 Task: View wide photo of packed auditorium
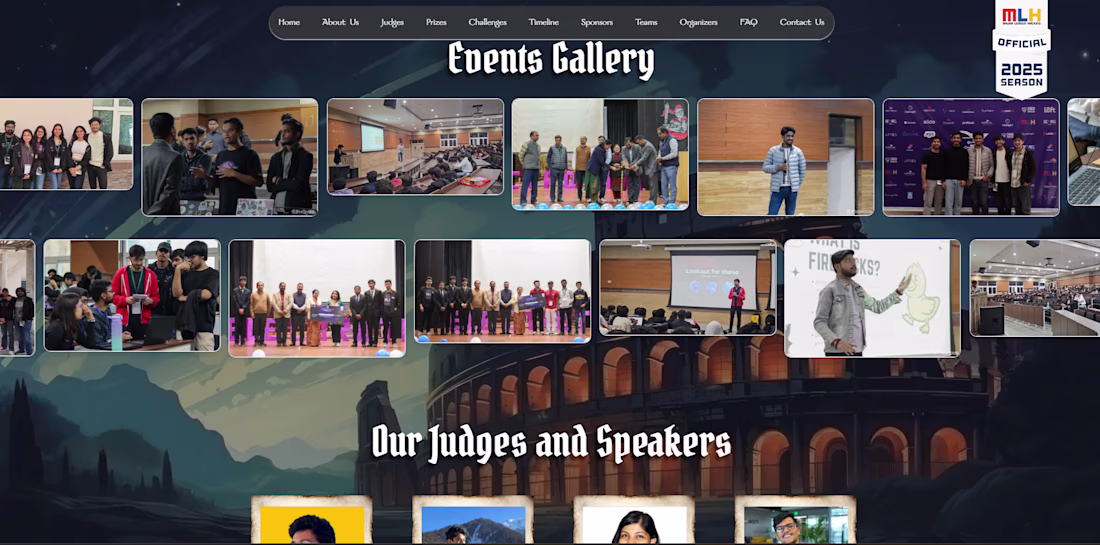click(x=1035, y=288)
